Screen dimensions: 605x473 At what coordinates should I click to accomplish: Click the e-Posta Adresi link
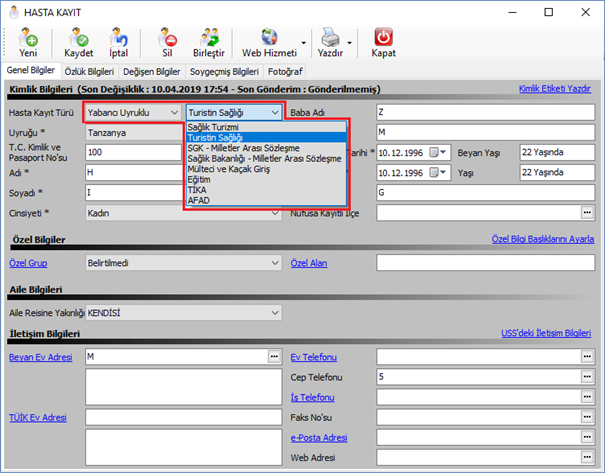pos(319,438)
